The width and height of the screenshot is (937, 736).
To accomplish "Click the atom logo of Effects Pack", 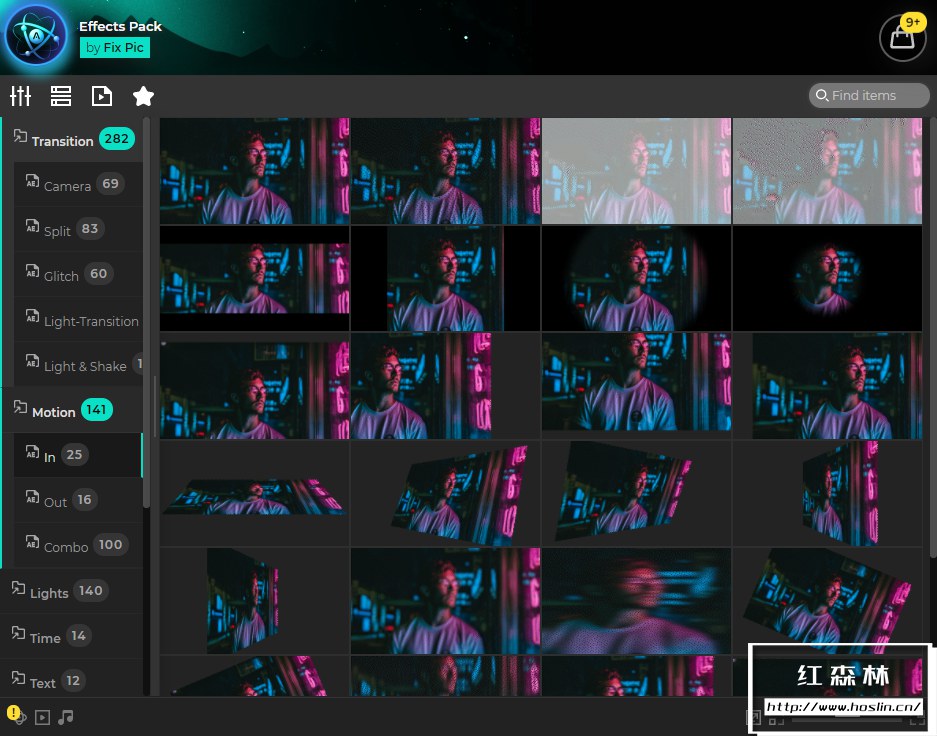I will click(x=36, y=36).
